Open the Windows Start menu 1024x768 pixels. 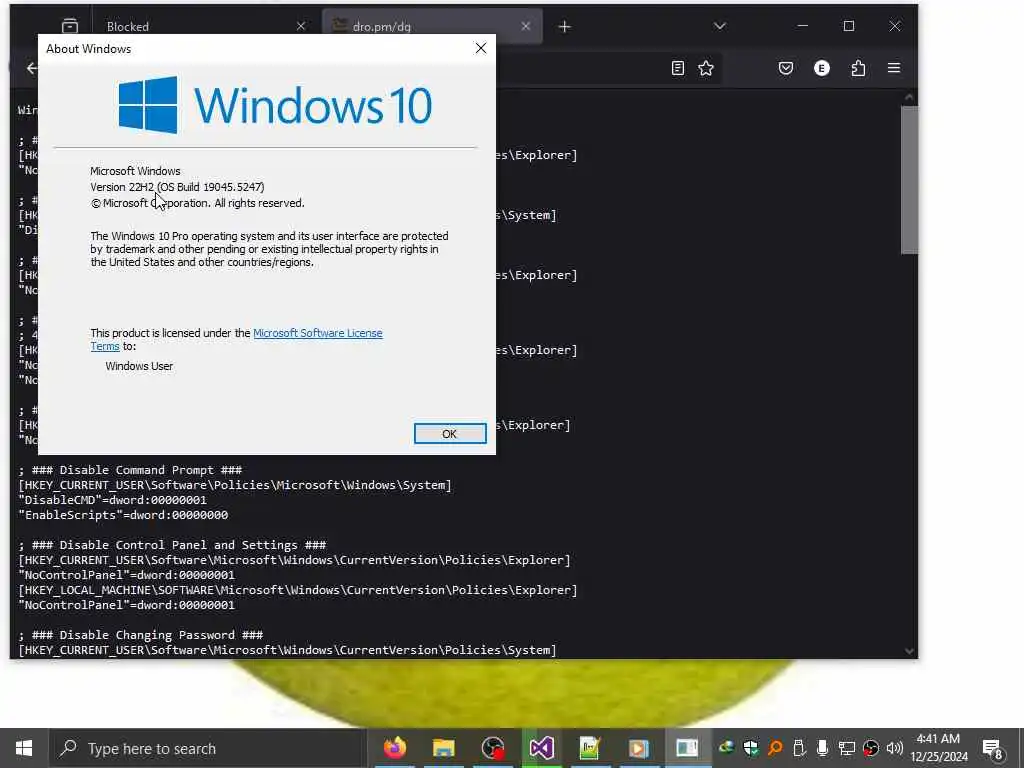24,748
